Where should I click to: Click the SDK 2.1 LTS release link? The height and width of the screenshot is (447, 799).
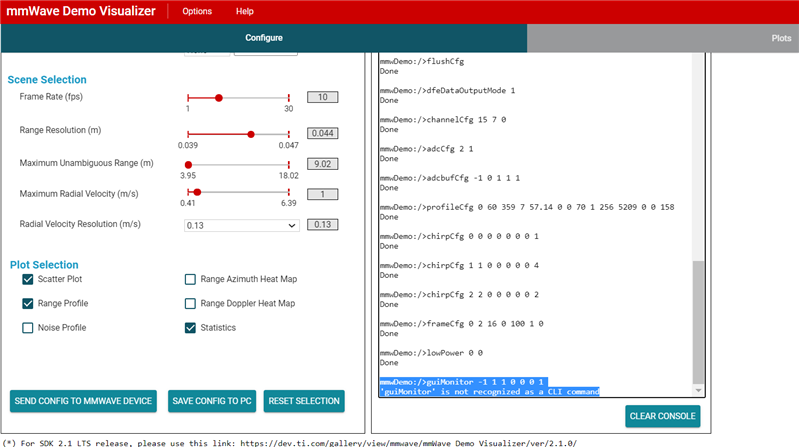point(409,443)
